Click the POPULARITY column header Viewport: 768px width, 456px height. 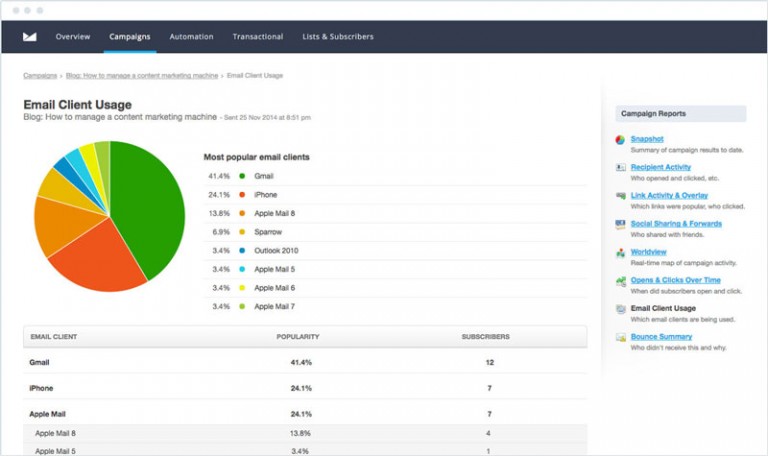298,336
